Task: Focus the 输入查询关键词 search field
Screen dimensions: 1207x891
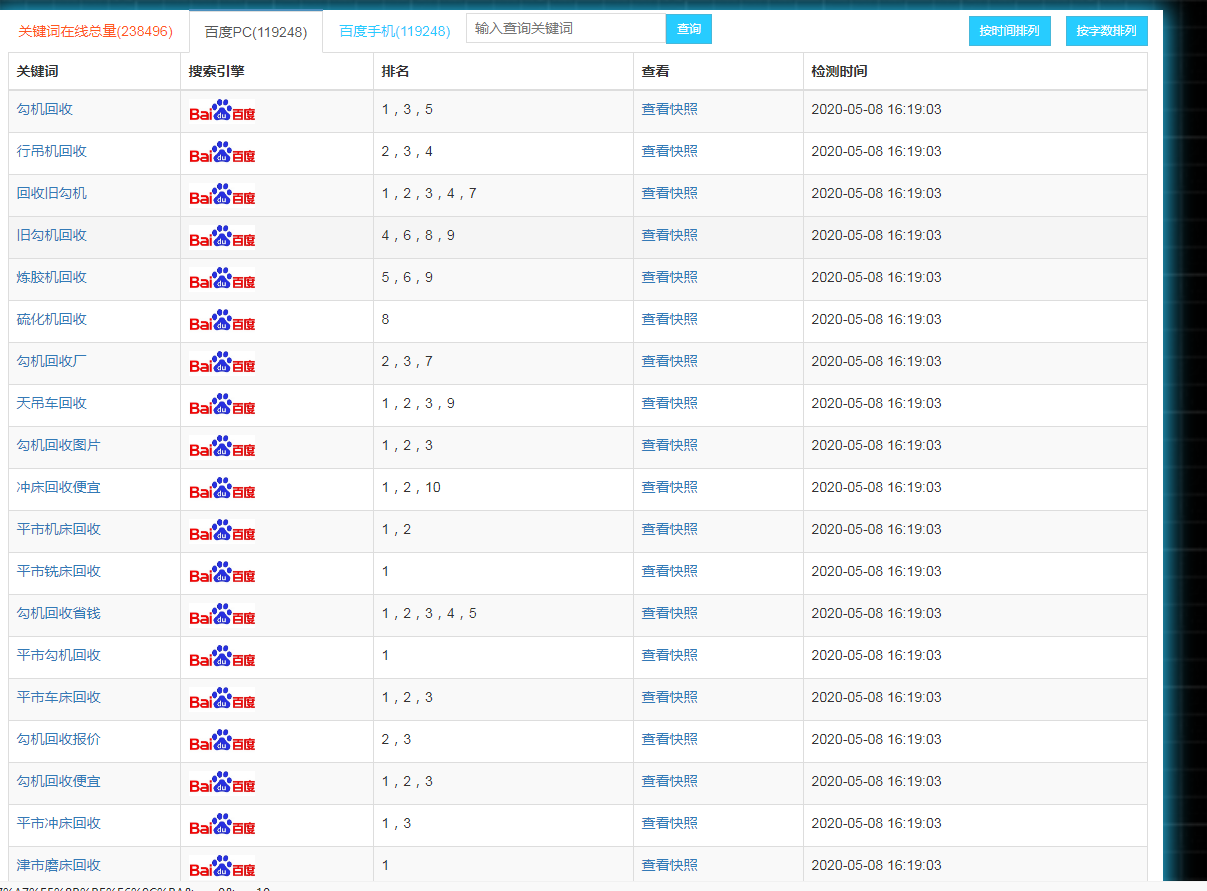Action: (566, 29)
